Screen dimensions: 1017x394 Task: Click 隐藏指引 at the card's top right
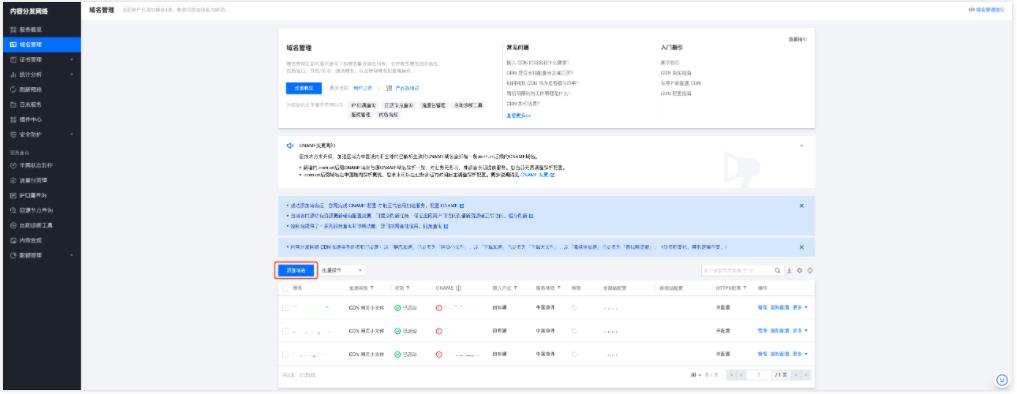coord(797,40)
